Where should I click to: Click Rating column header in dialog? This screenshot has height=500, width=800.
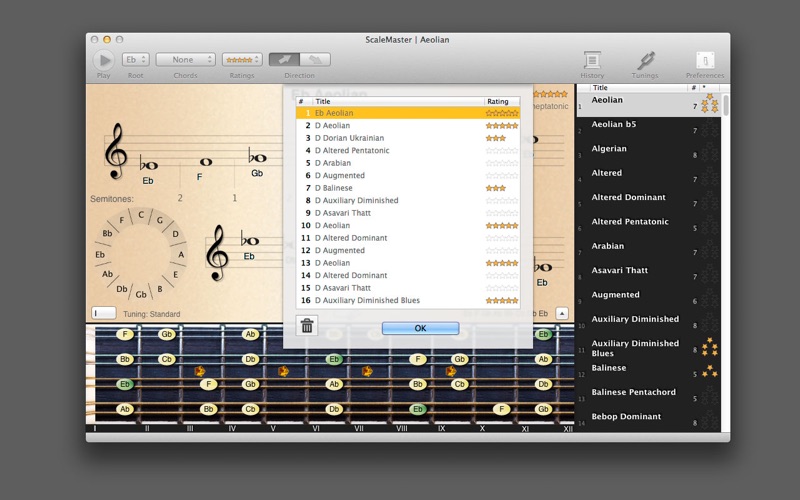pos(502,102)
